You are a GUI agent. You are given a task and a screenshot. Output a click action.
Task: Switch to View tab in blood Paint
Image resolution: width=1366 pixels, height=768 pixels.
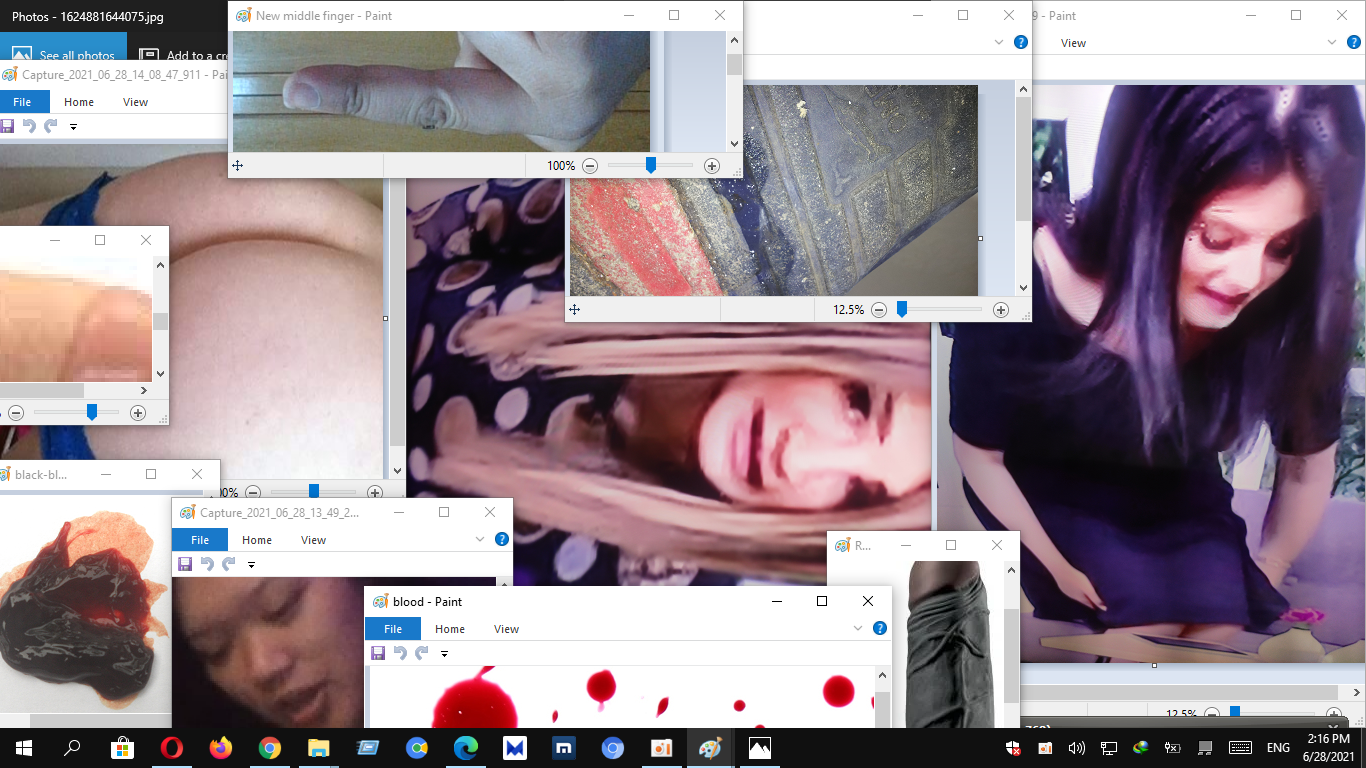coord(506,629)
